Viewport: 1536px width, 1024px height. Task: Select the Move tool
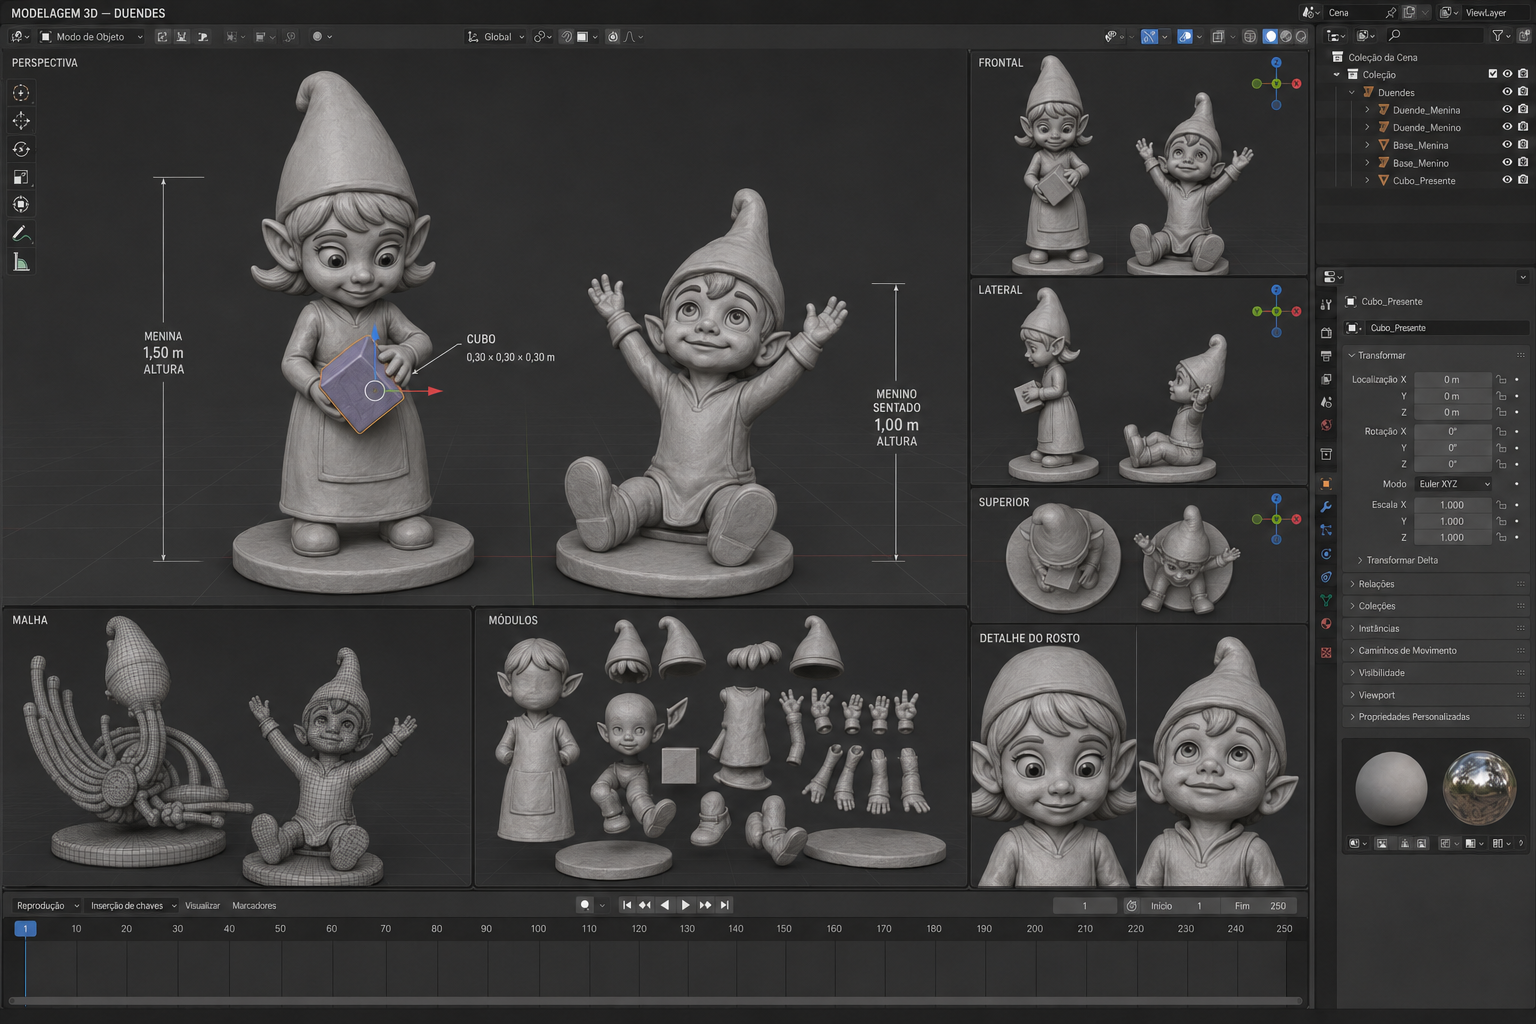tap(21, 121)
